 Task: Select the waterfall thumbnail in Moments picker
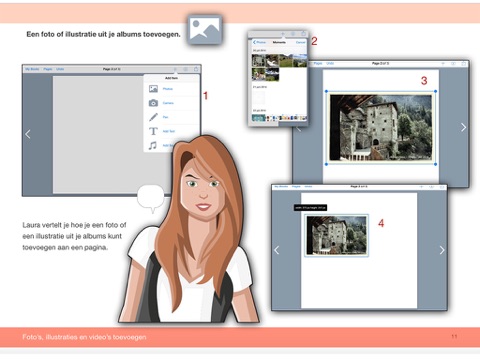pos(272,61)
